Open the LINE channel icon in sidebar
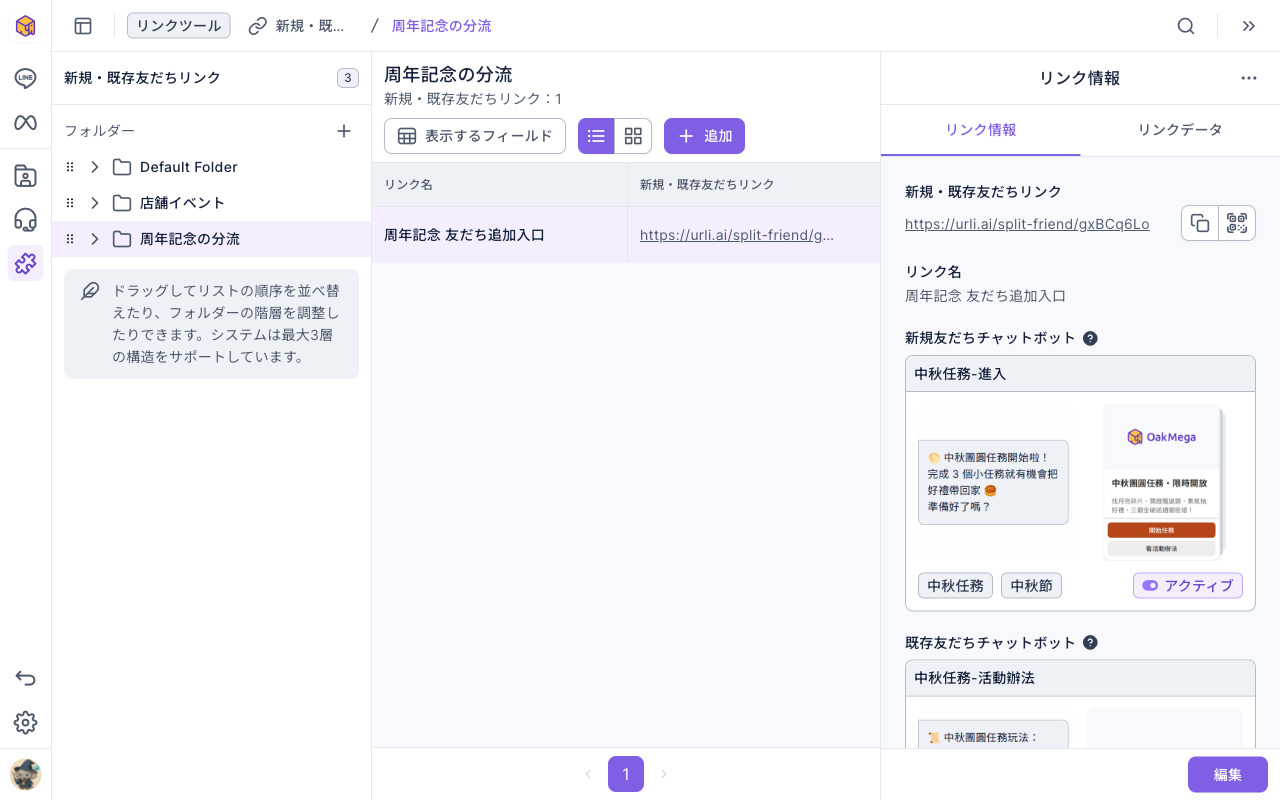The image size is (1280, 800). tap(25, 78)
